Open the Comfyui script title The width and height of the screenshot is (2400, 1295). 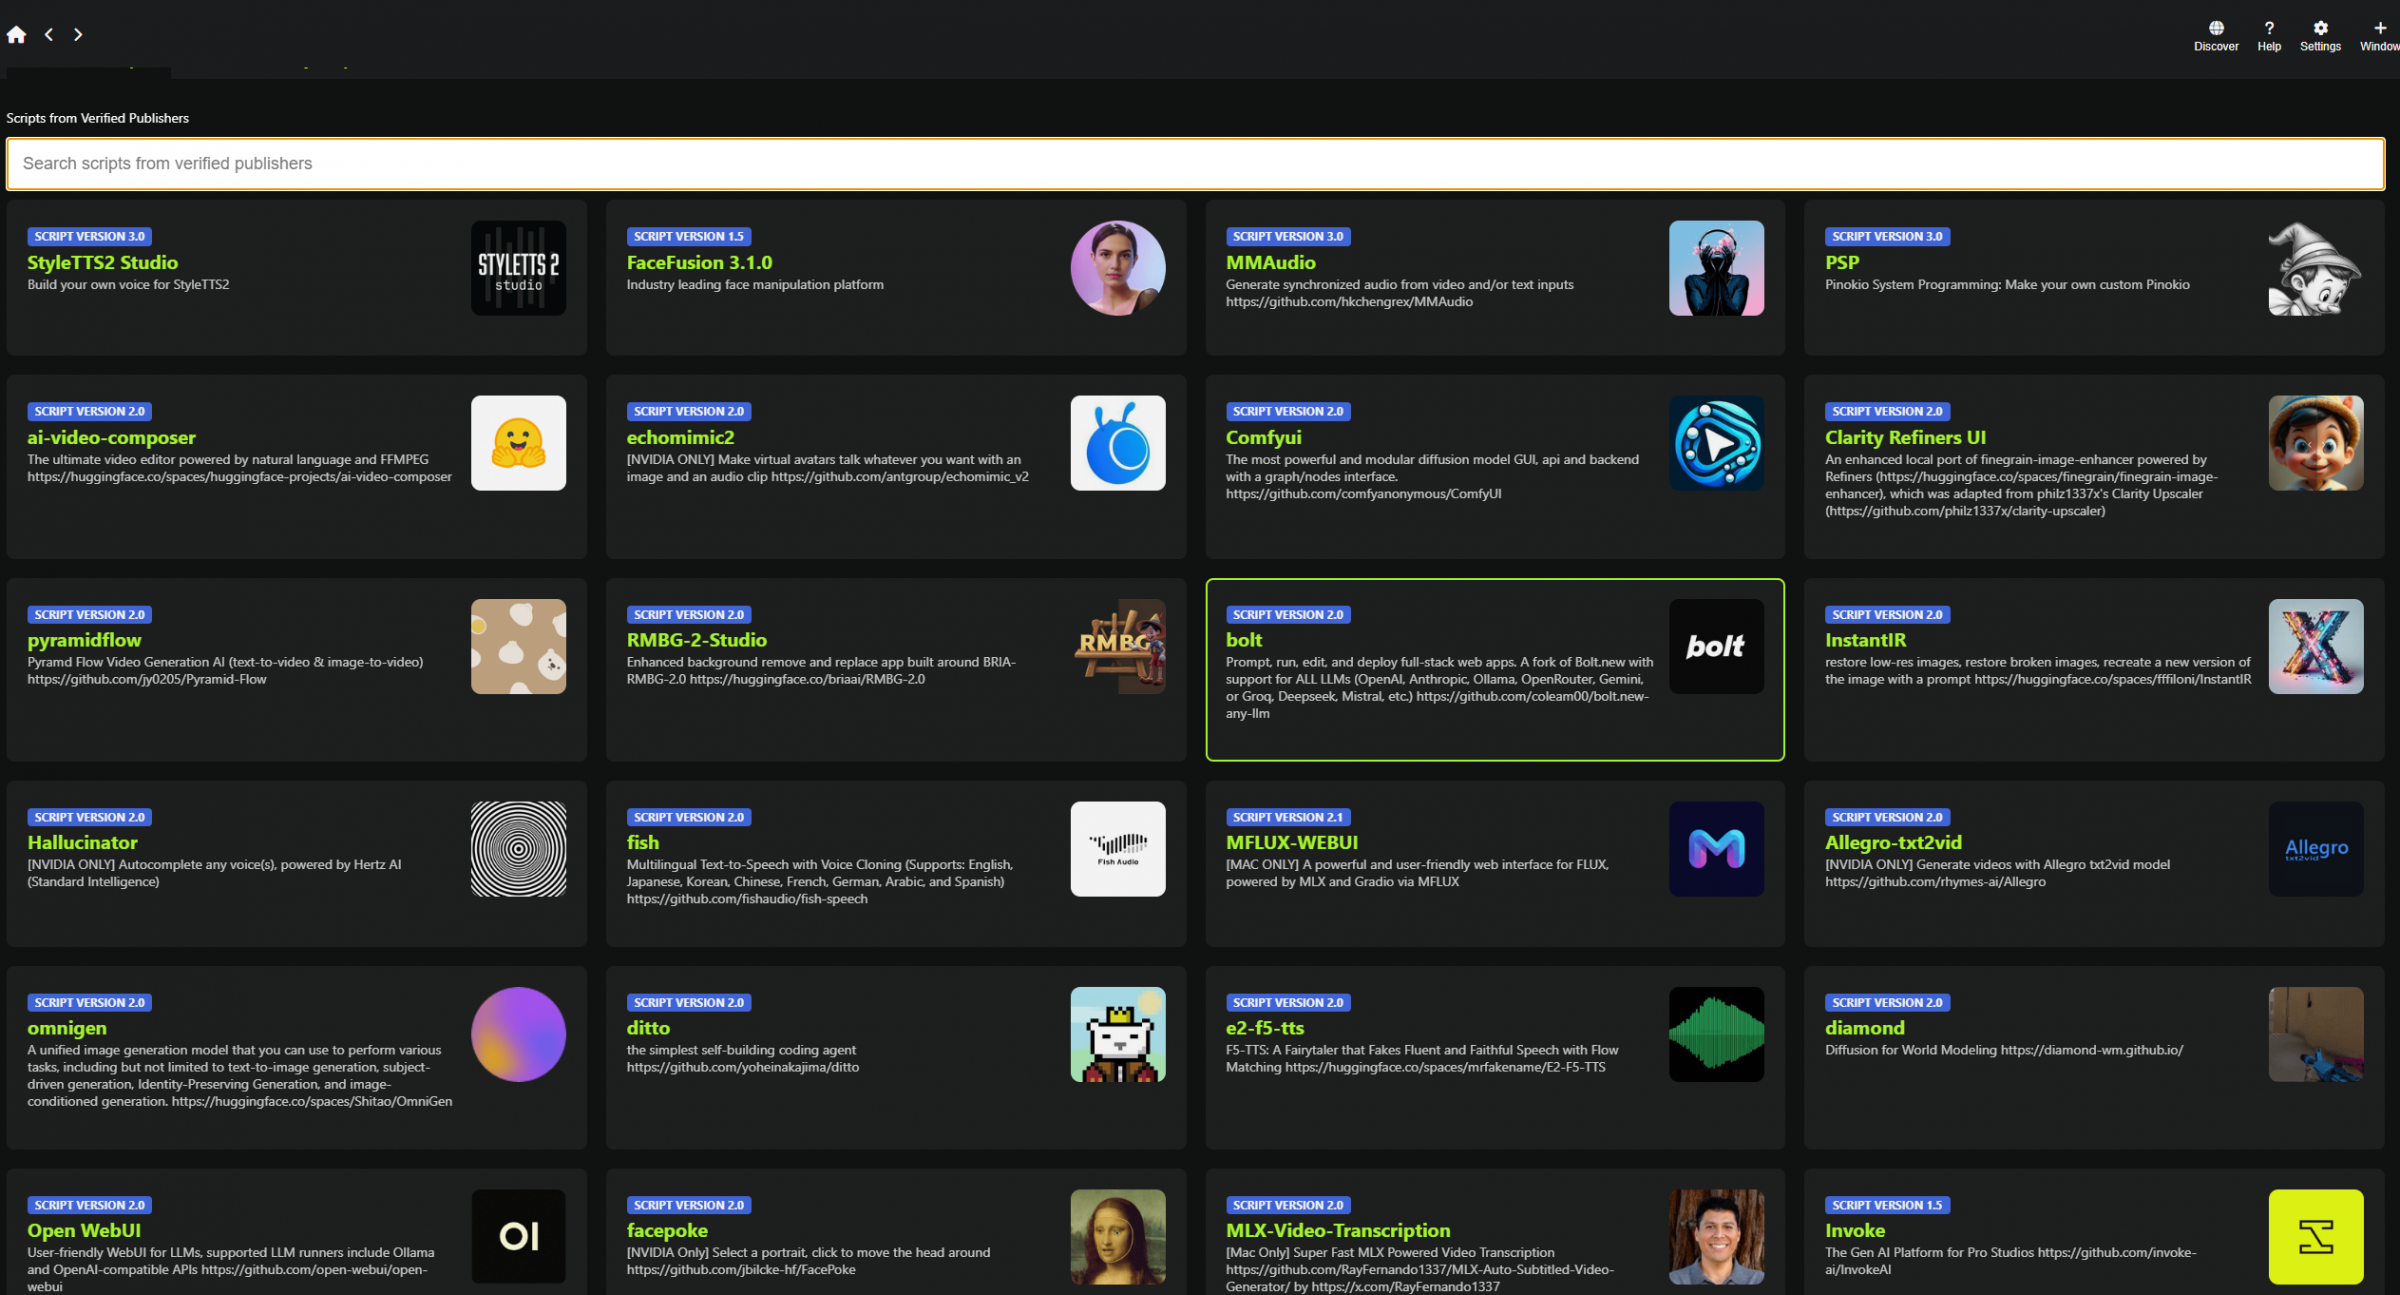[1263, 437]
